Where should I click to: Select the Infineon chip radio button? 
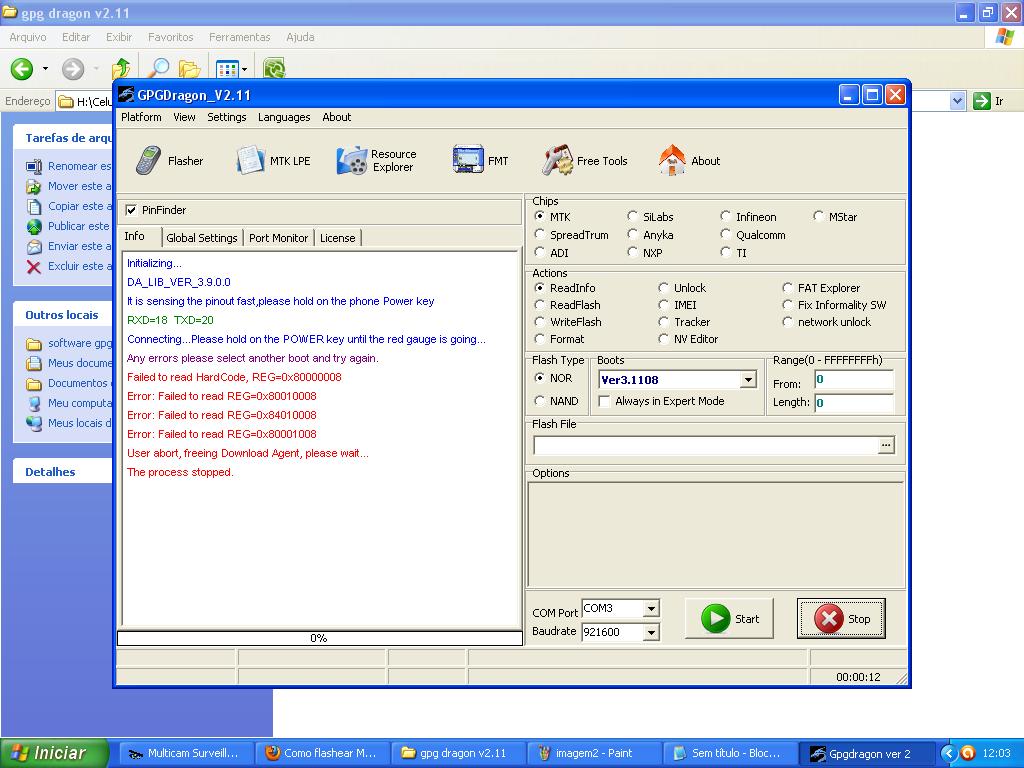coord(726,216)
